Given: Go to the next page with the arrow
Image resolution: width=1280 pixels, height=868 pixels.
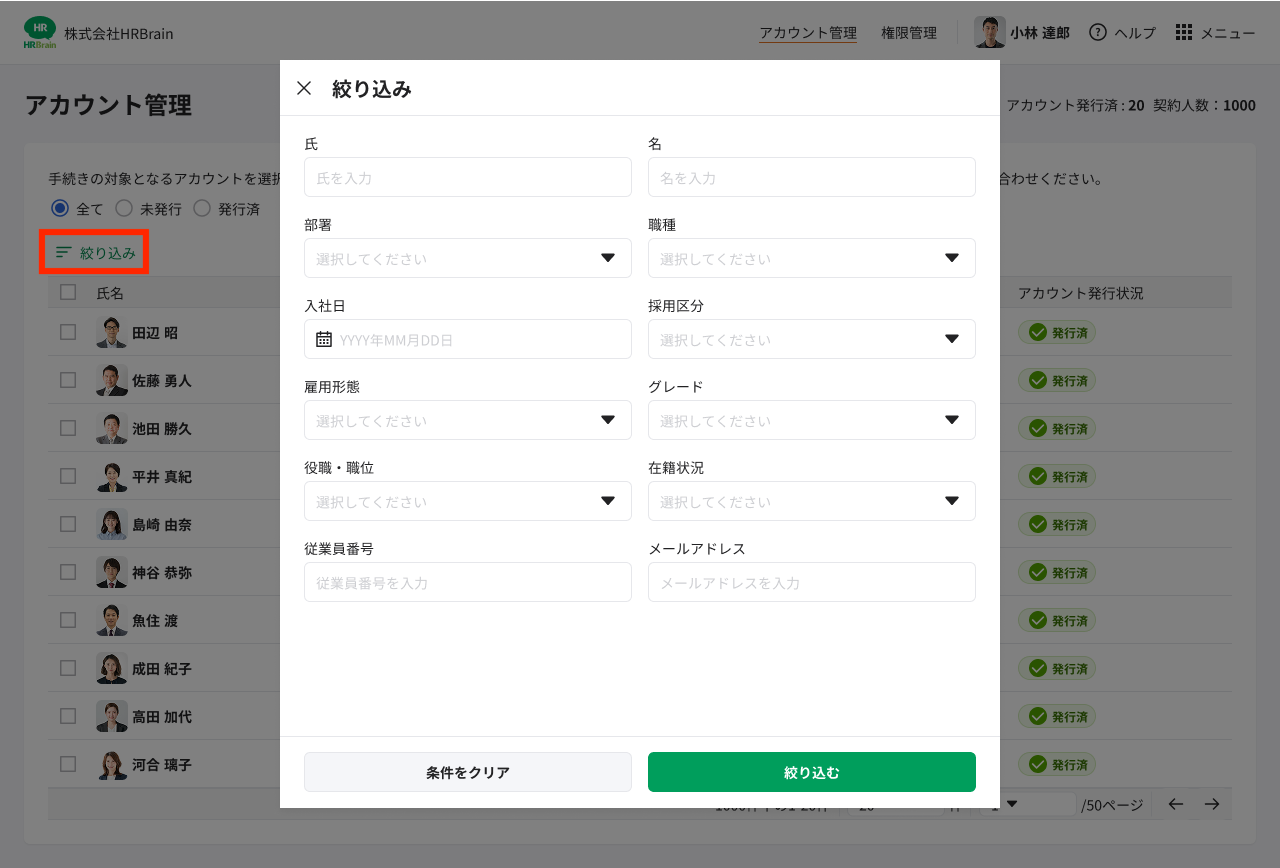Looking at the screenshot, I should (x=1212, y=803).
